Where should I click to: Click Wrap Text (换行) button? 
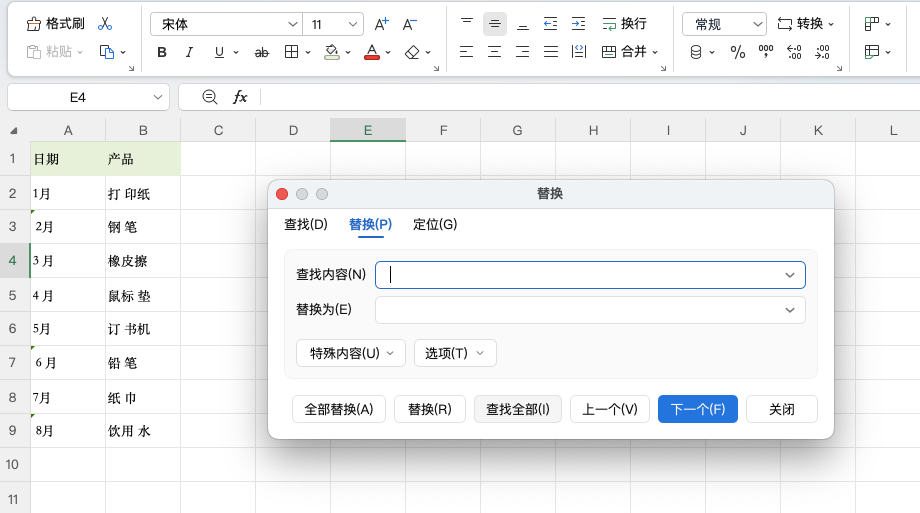624,23
